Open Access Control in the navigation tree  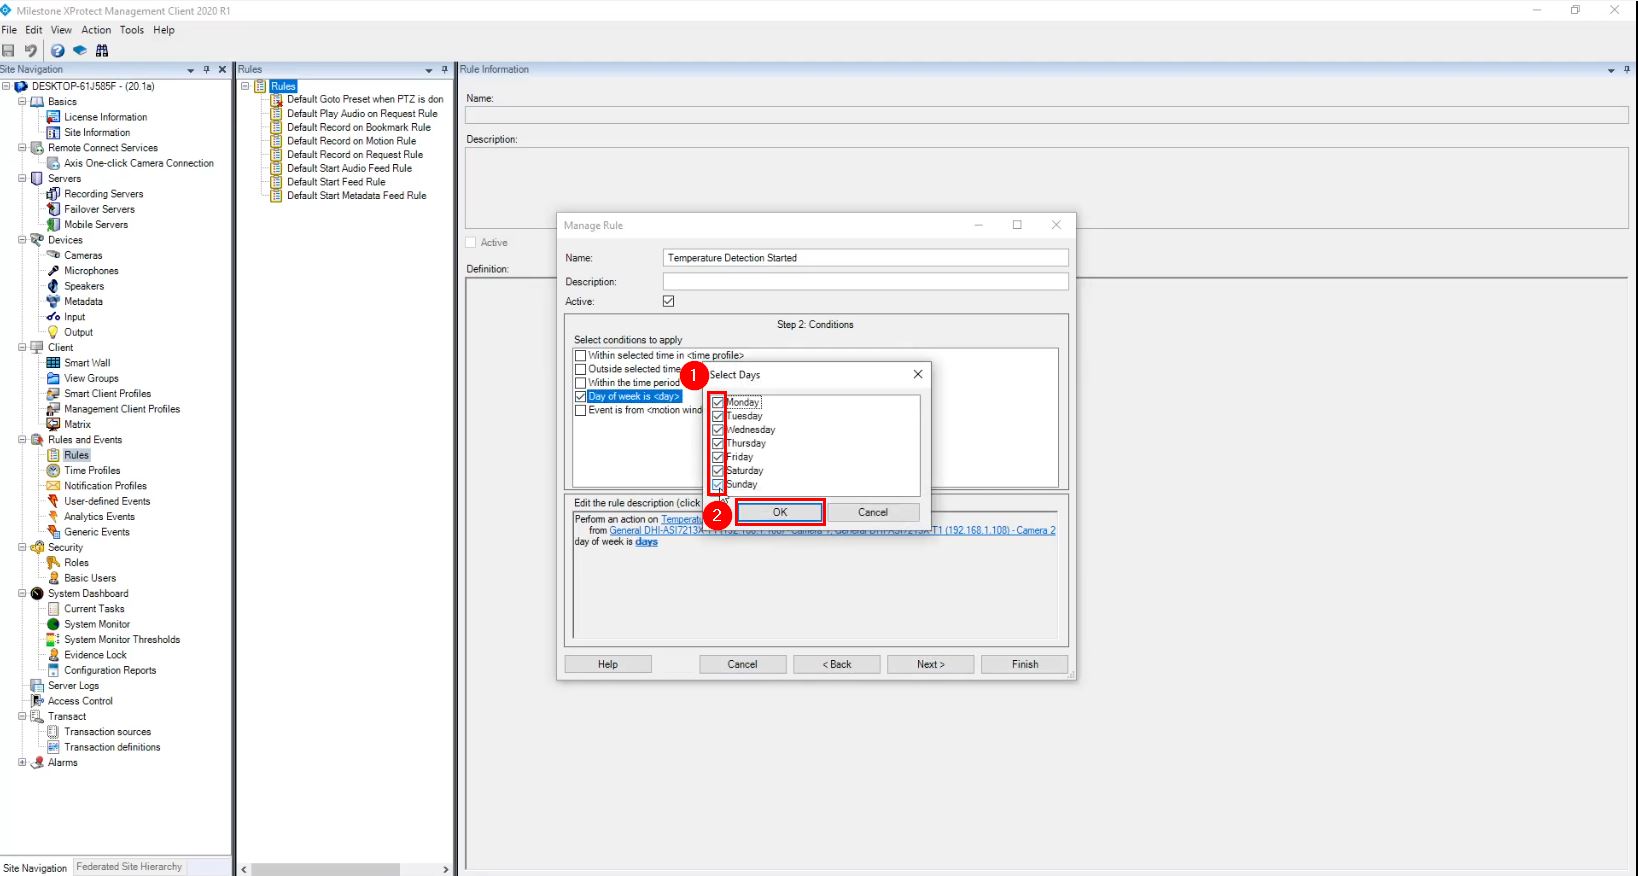[x=80, y=701]
